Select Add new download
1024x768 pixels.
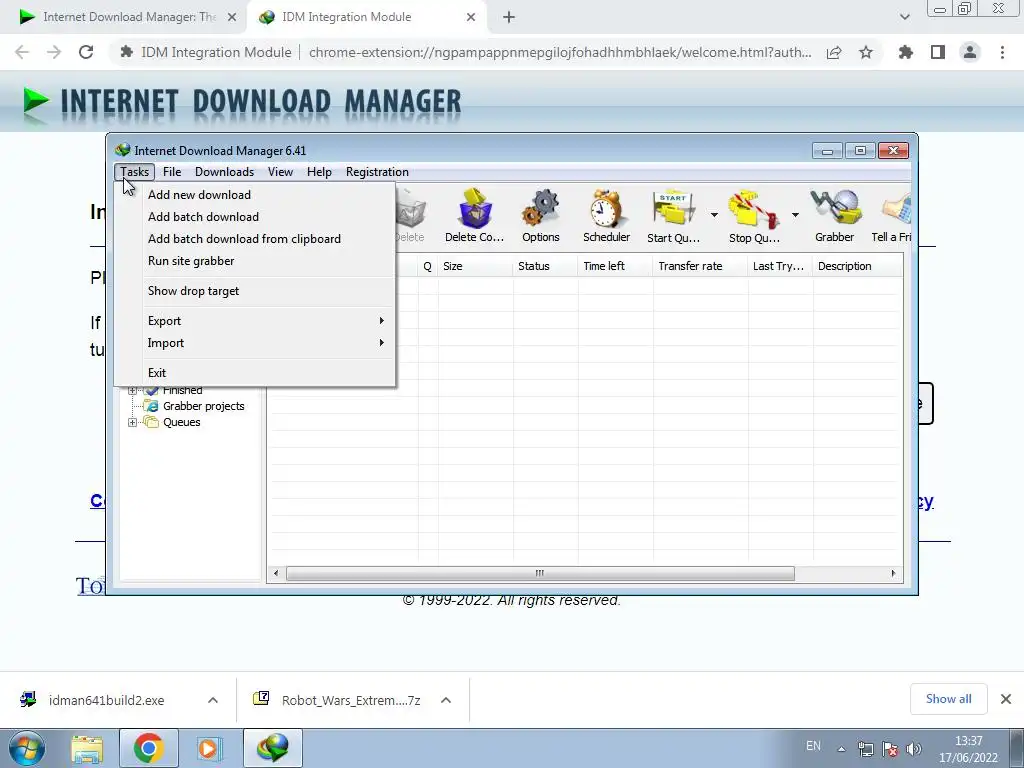point(268,195)
